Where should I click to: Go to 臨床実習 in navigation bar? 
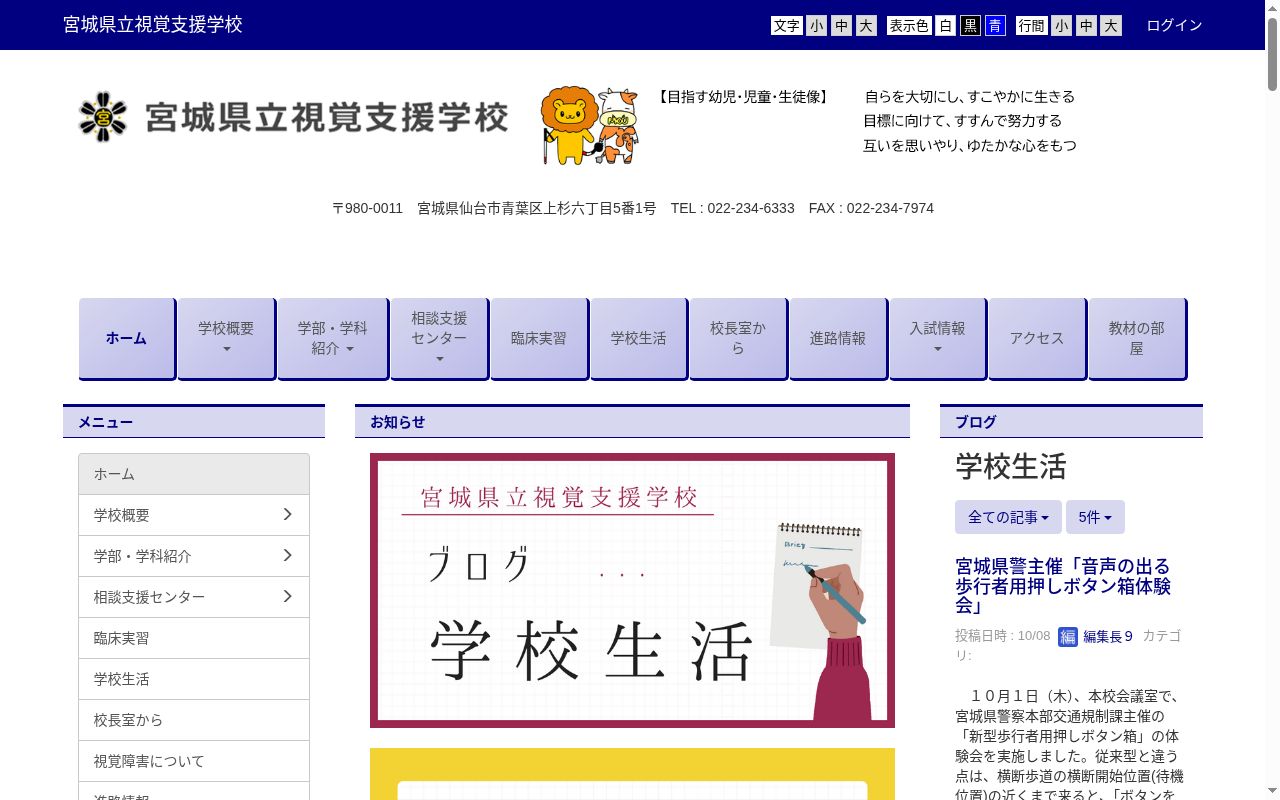point(538,338)
